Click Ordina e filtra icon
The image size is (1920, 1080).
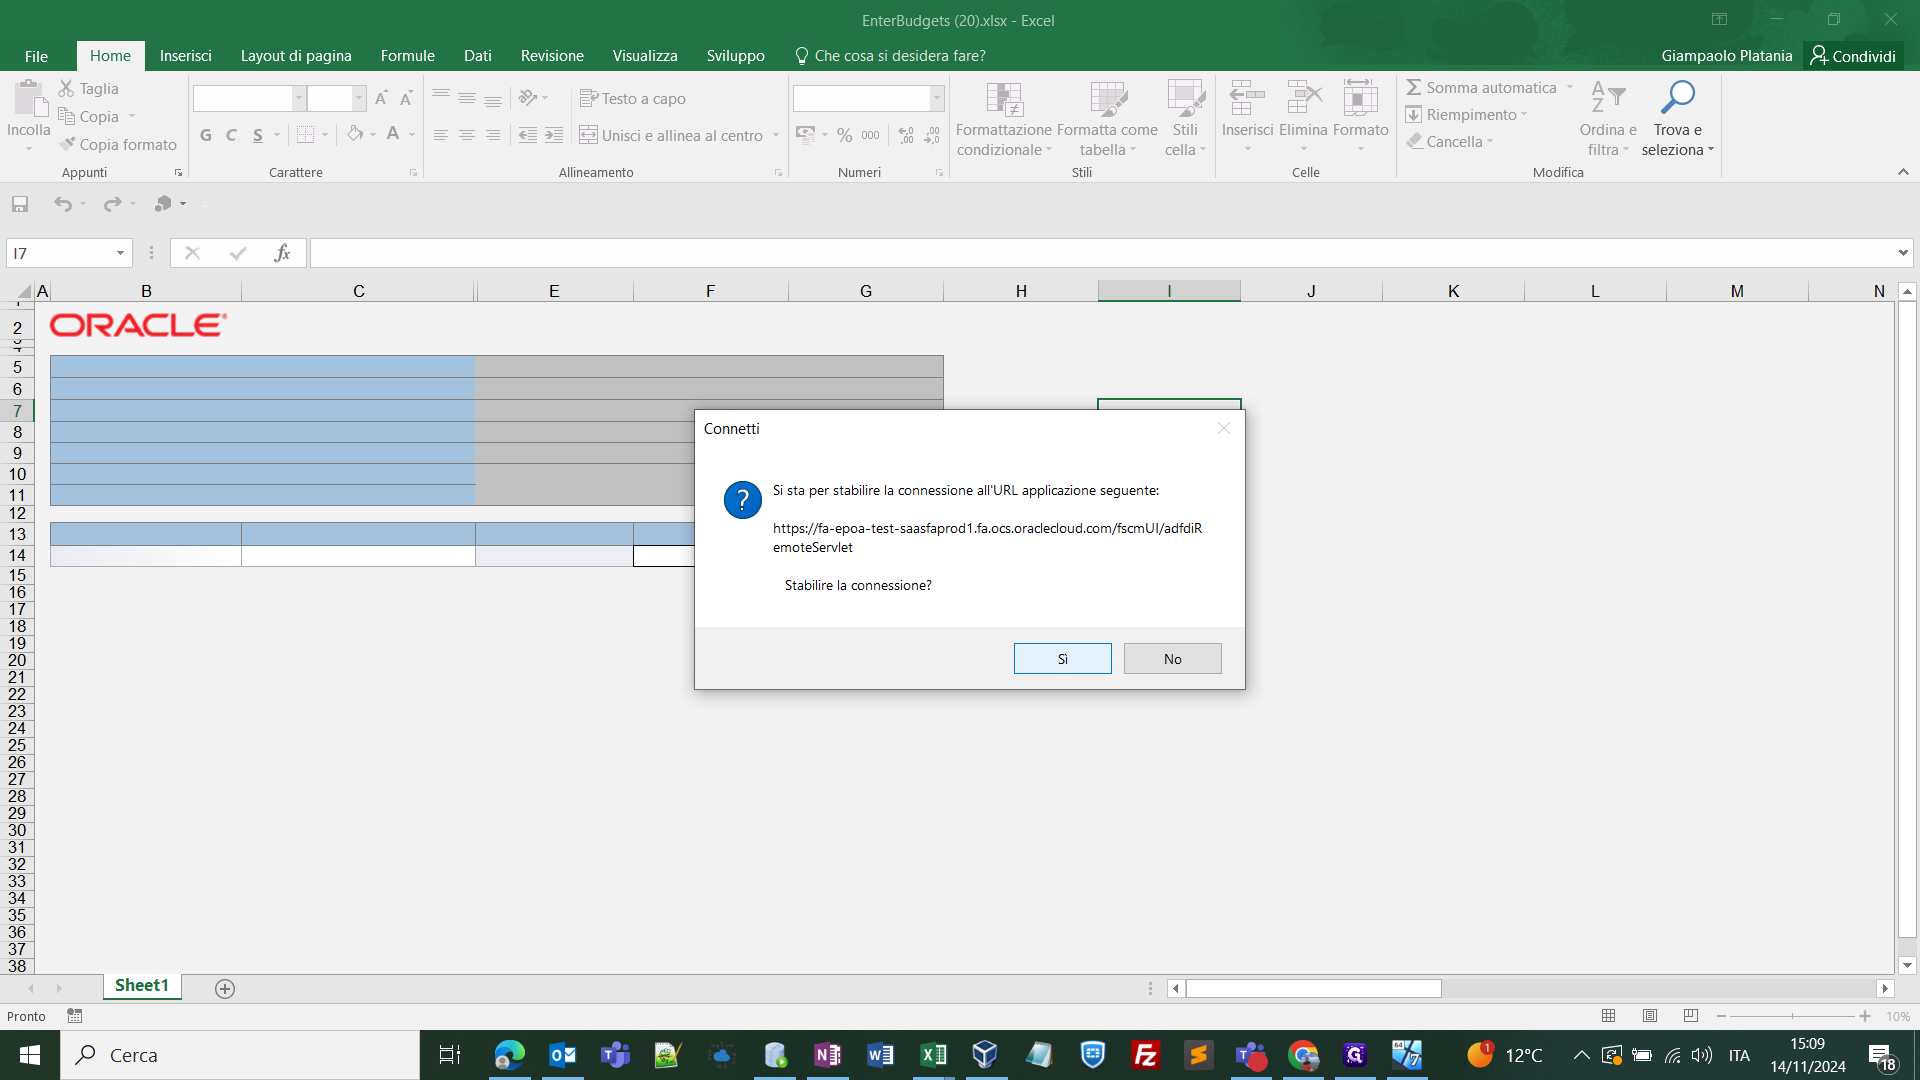click(x=1608, y=98)
